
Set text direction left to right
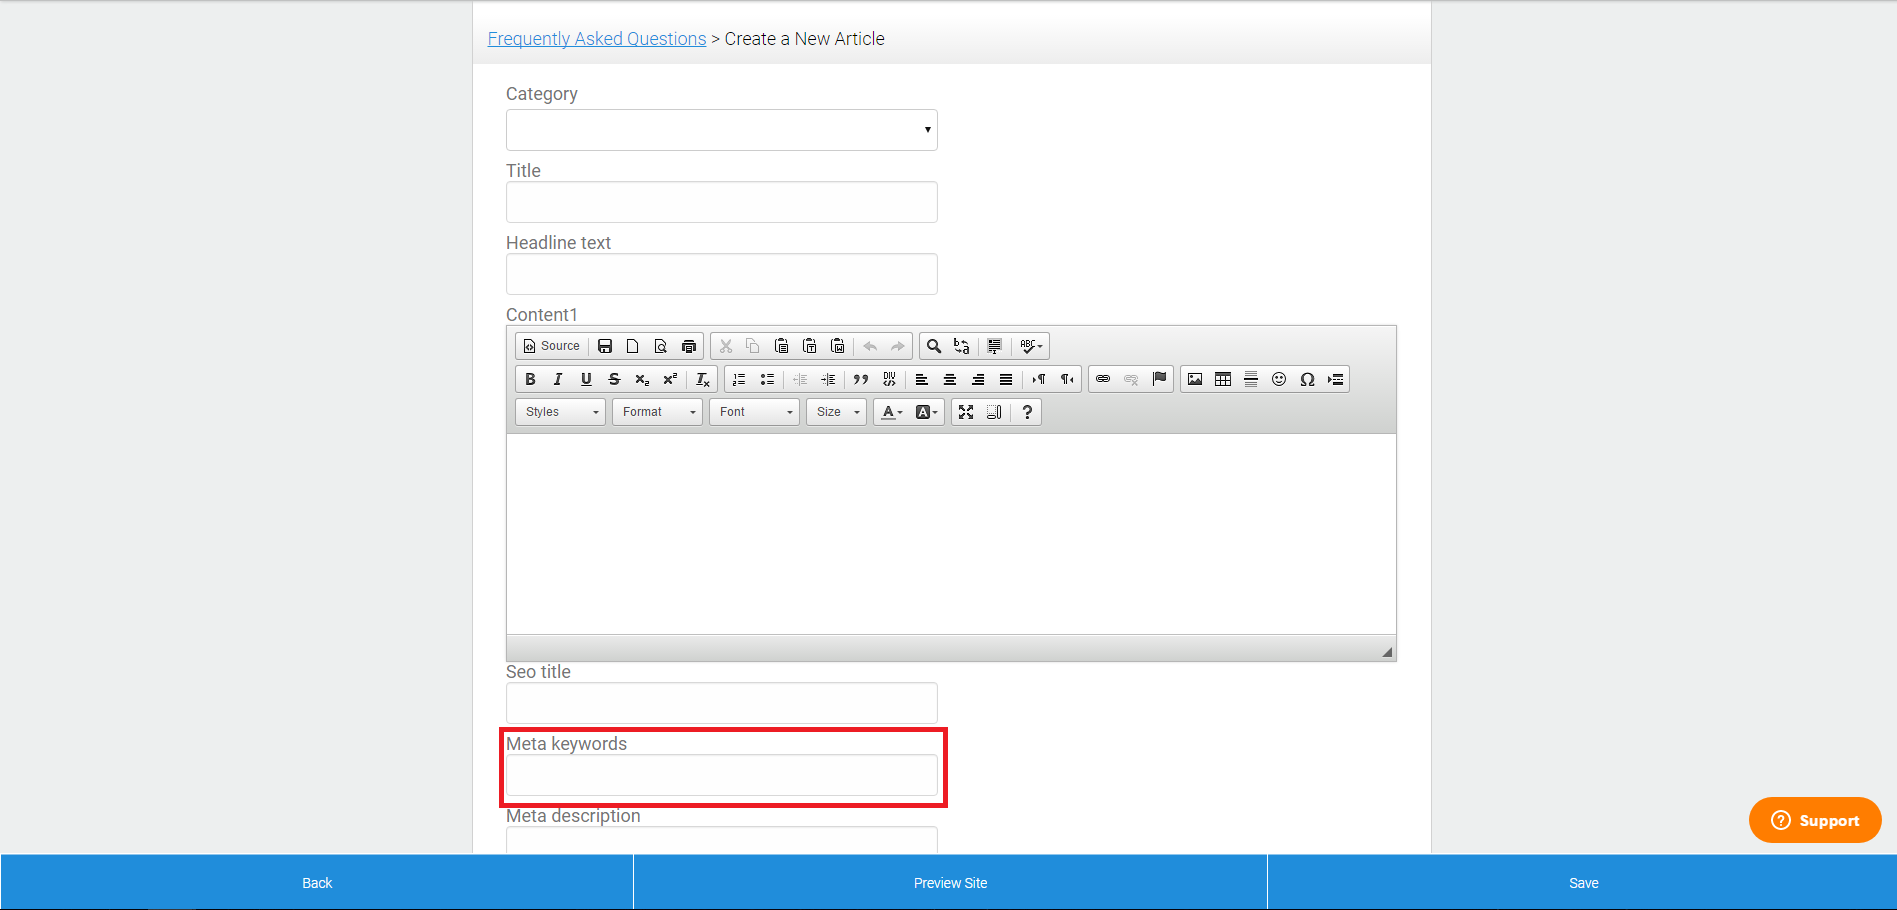1039,379
